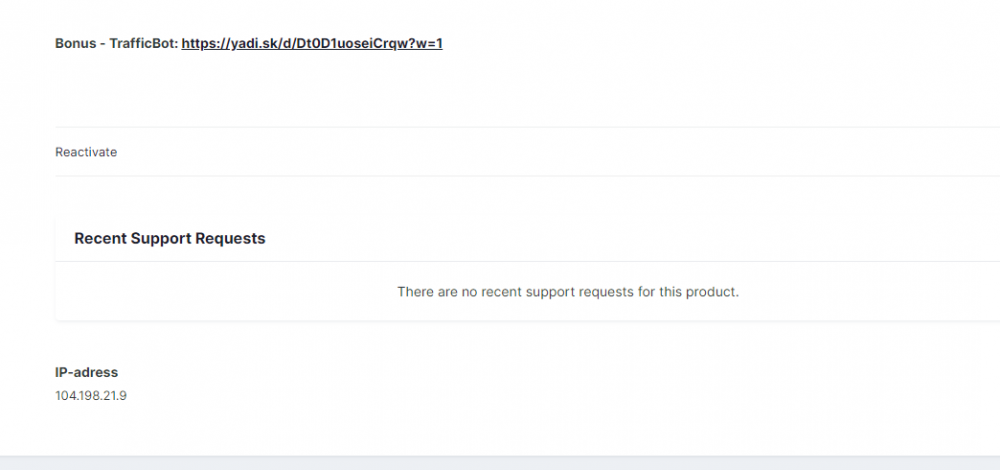
Task: Click the "Recent Support Requests" heading
Action: click(170, 239)
